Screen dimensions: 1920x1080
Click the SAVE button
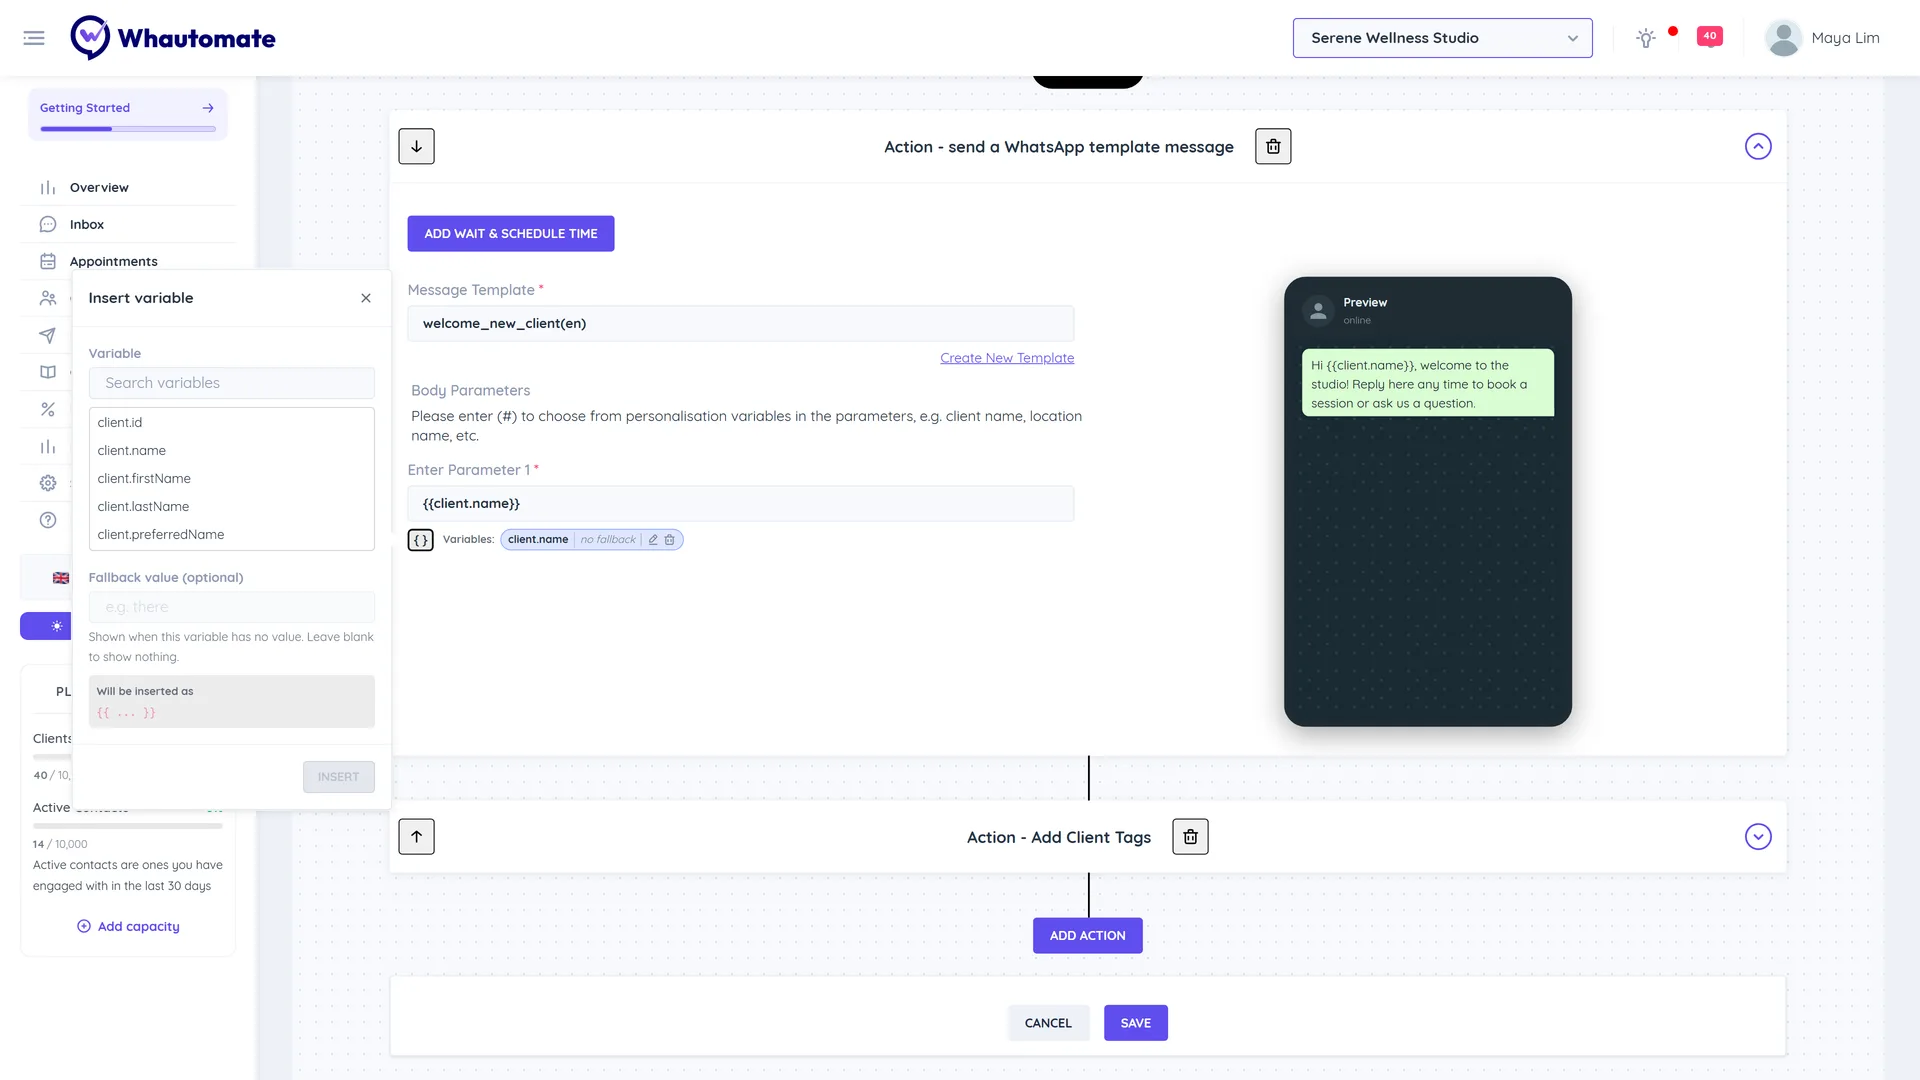click(x=1136, y=1023)
